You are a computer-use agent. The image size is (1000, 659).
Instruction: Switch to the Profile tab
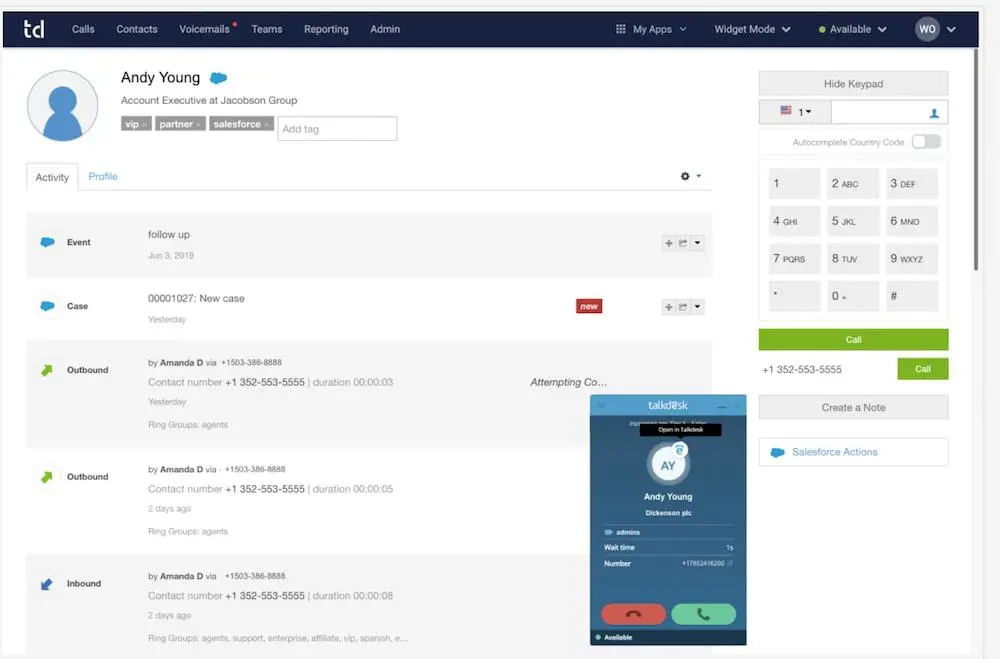point(103,176)
